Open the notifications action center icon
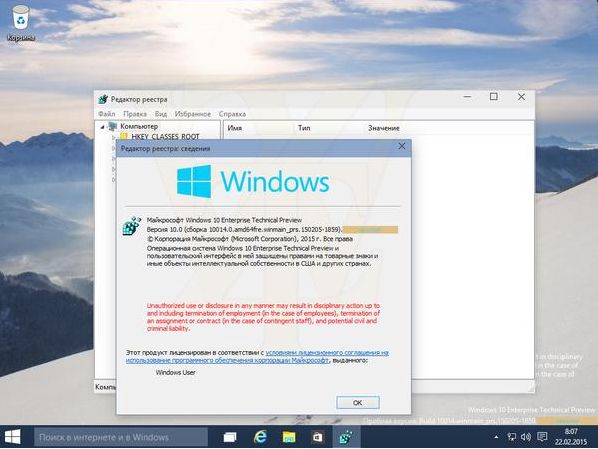This screenshot has width=598, height=449. (542, 437)
